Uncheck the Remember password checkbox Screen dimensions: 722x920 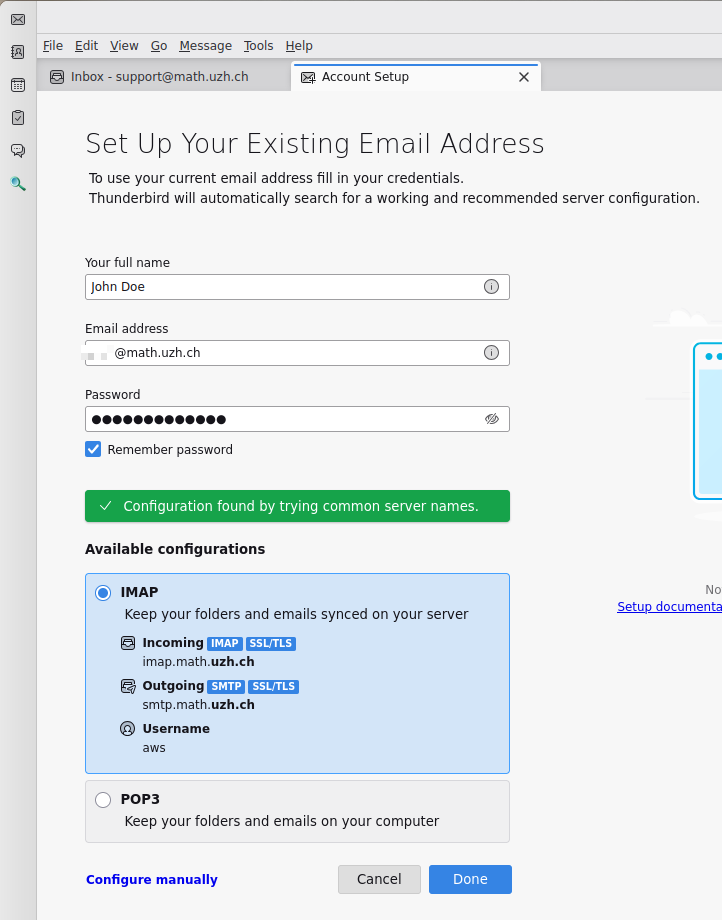tap(93, 450)
